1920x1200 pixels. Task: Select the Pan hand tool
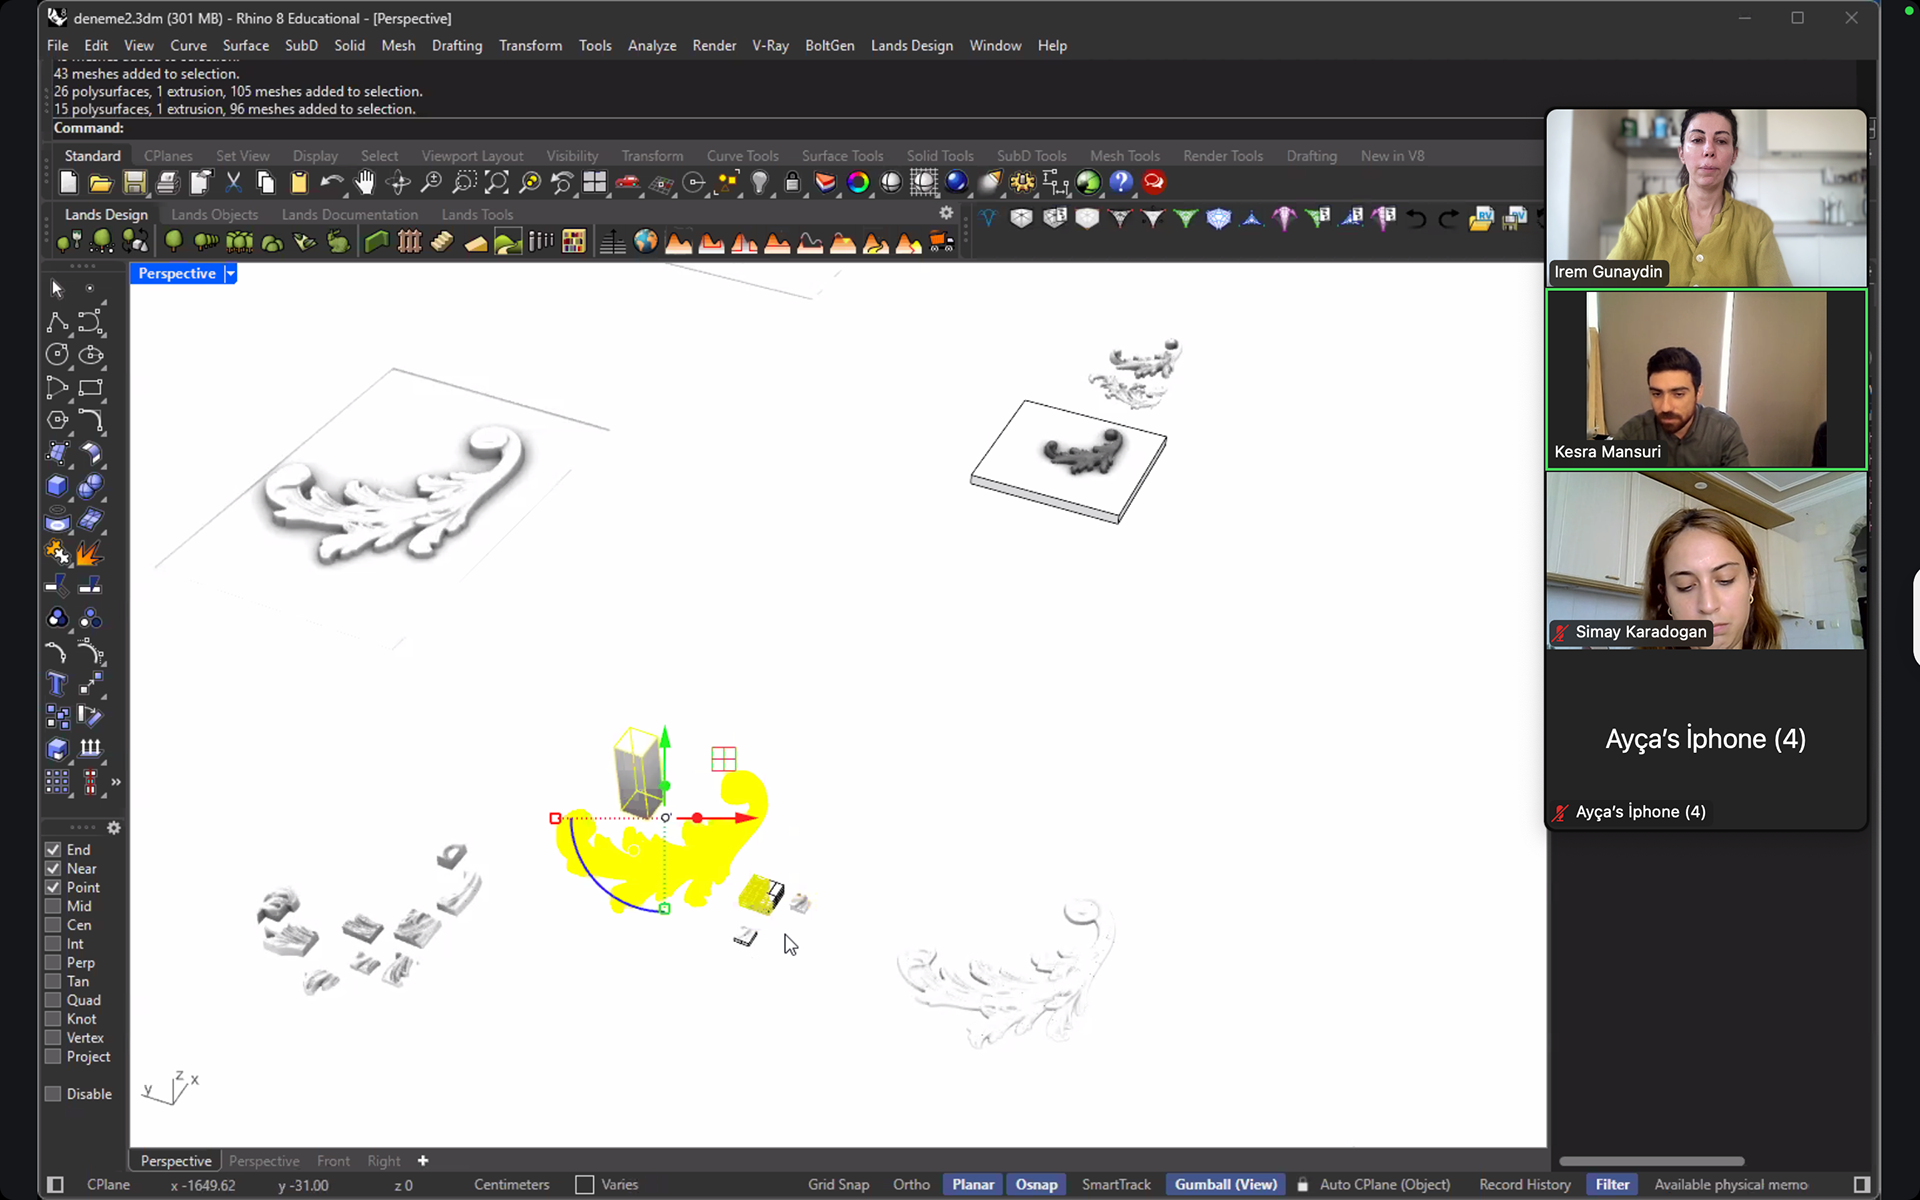pyautogui.click(x=365, y=182)
